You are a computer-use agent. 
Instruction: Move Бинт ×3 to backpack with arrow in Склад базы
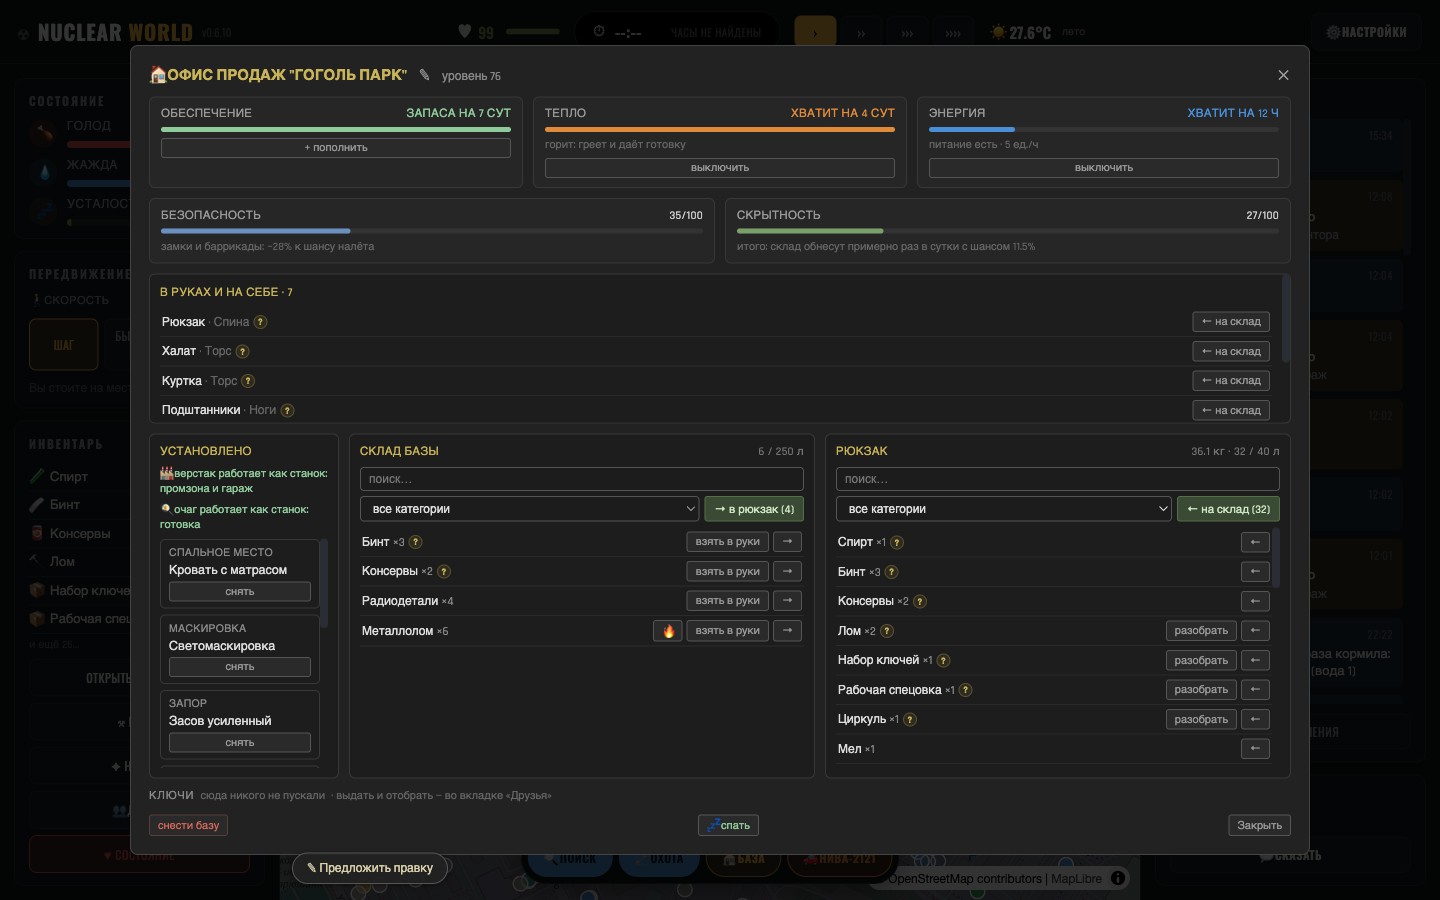point(788,542)
